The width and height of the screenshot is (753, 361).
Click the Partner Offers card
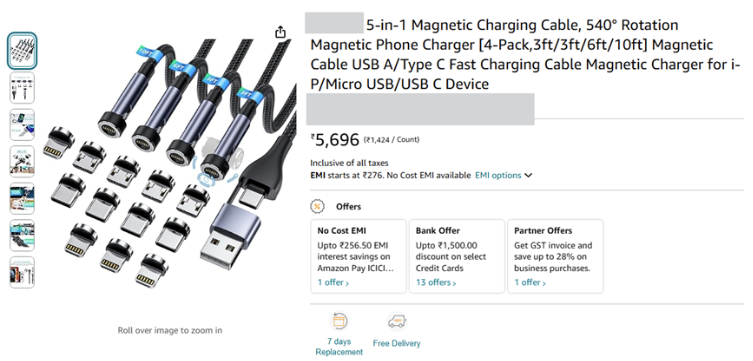pos(555,256)
